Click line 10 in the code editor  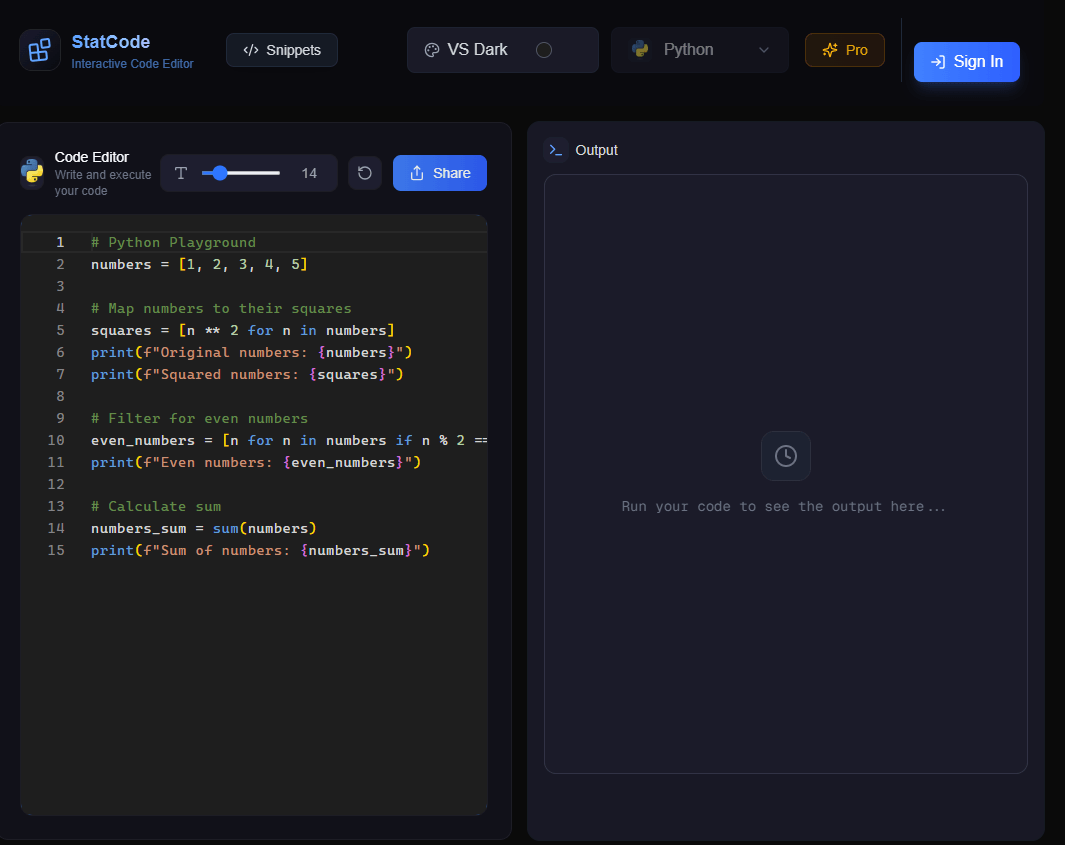pos(288,440)
